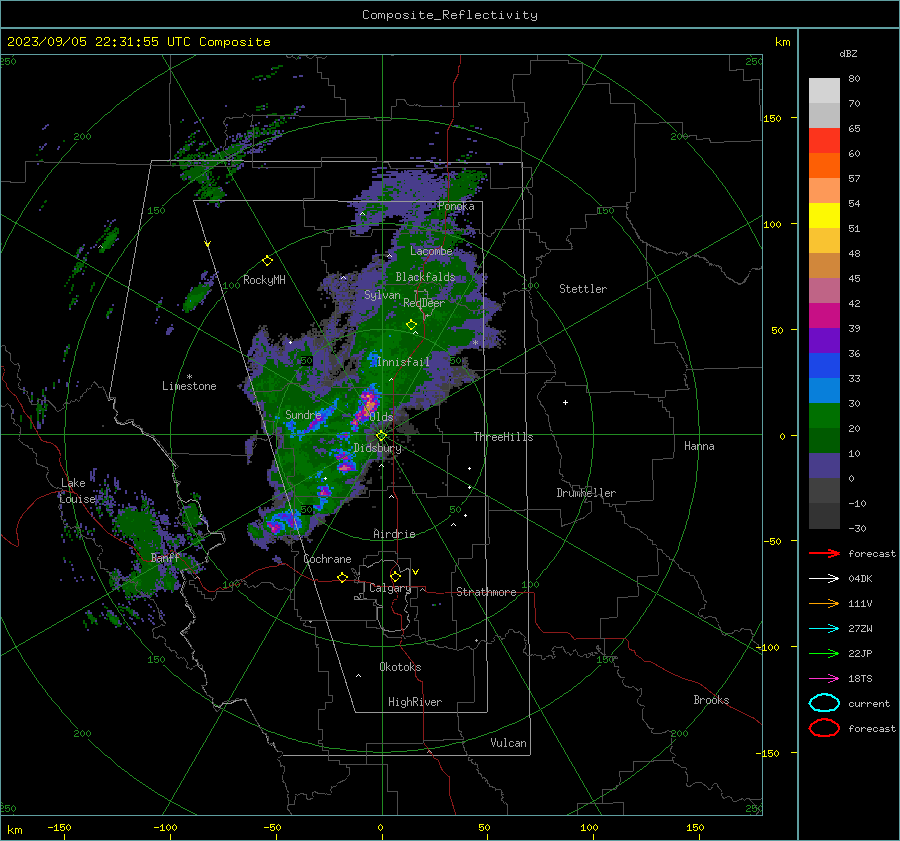Click the RockyMH label
Screen dimensions: 900x841
click(x=264, y=280)
